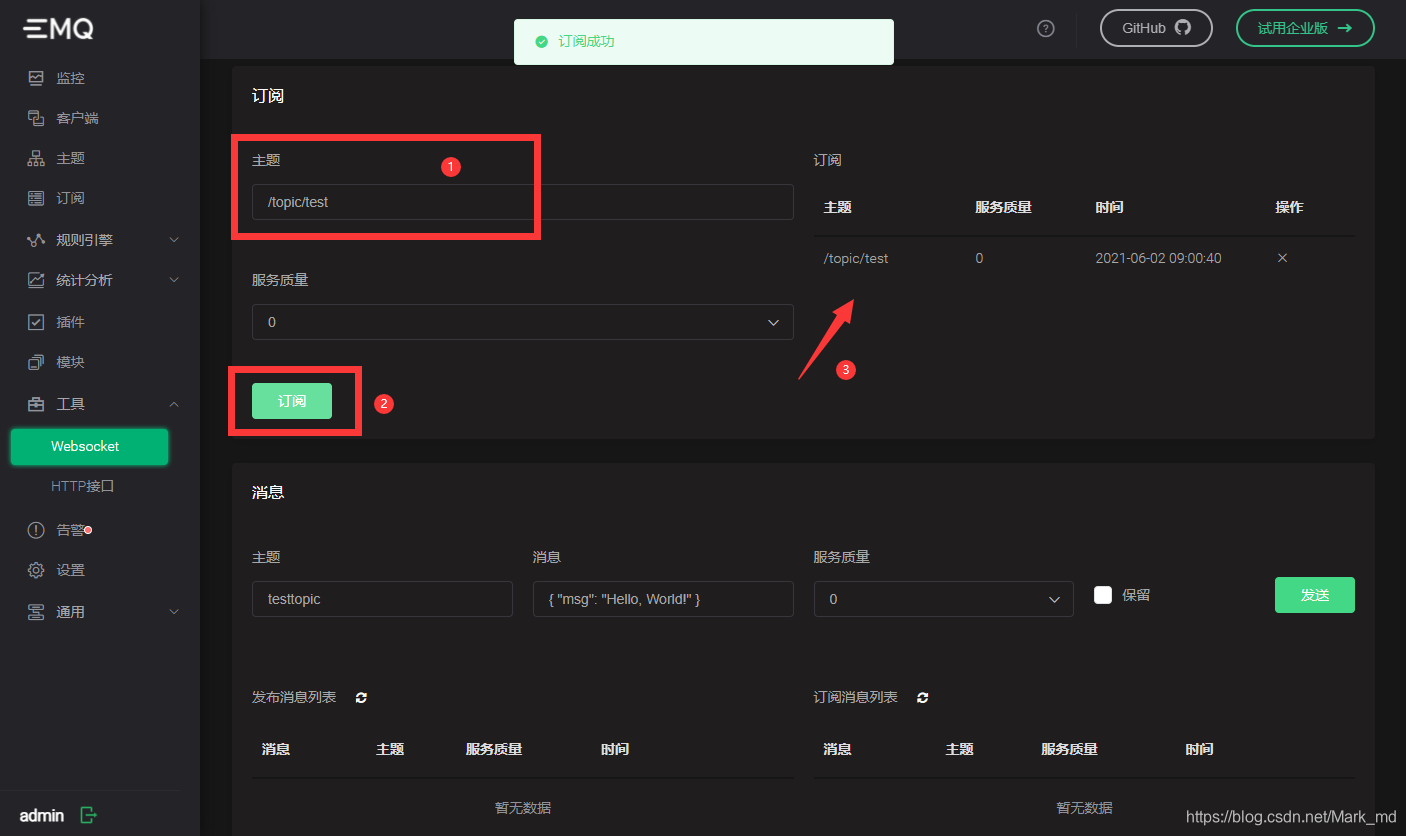Focus the message payload Hello World field
The height and width of the screenshot is (836, 1406).
coord(663,599)
